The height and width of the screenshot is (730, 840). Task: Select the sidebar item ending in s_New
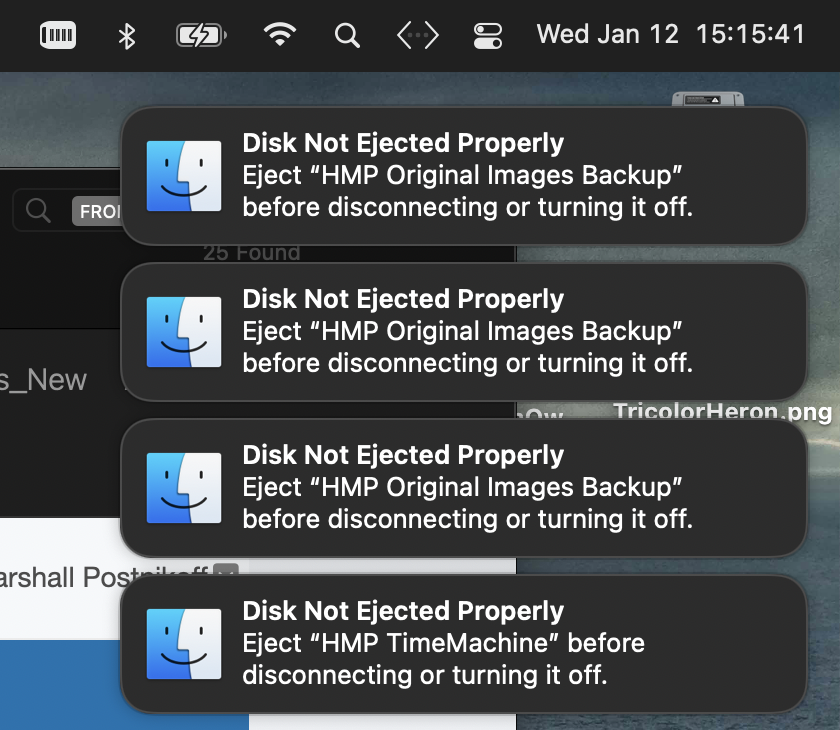[x=44, y=380]
